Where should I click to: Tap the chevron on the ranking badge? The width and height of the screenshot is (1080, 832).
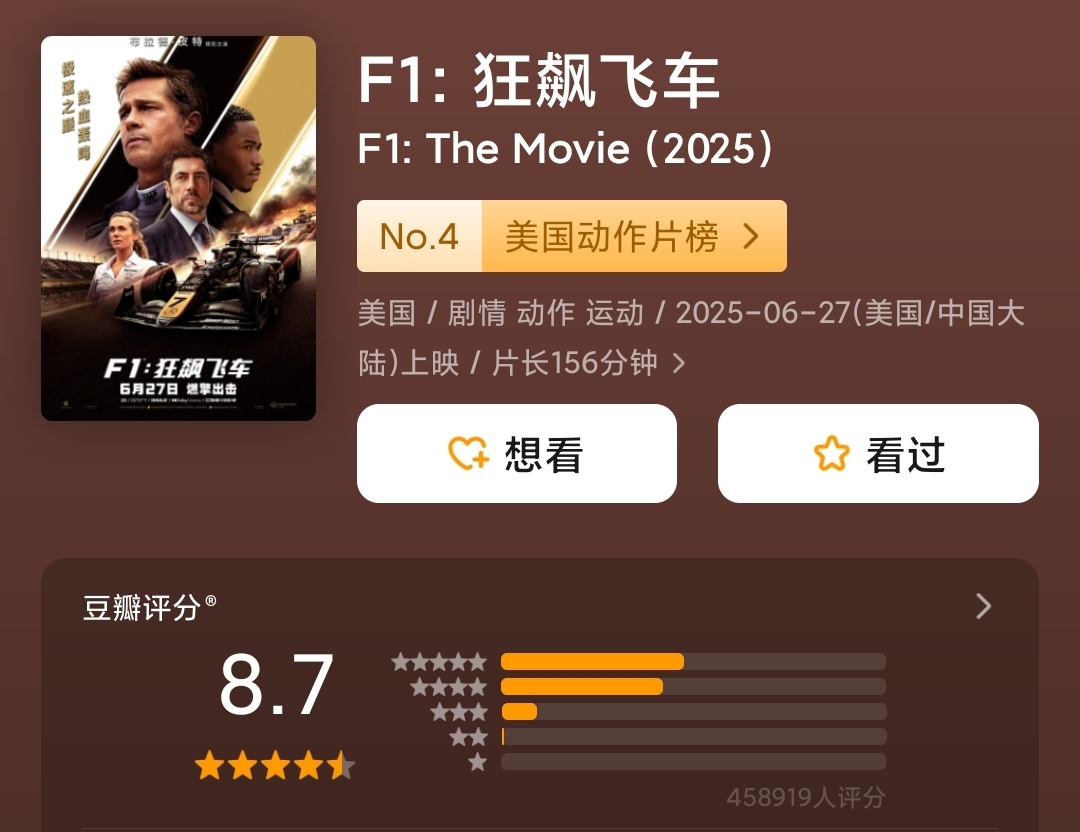coord(752,237)
